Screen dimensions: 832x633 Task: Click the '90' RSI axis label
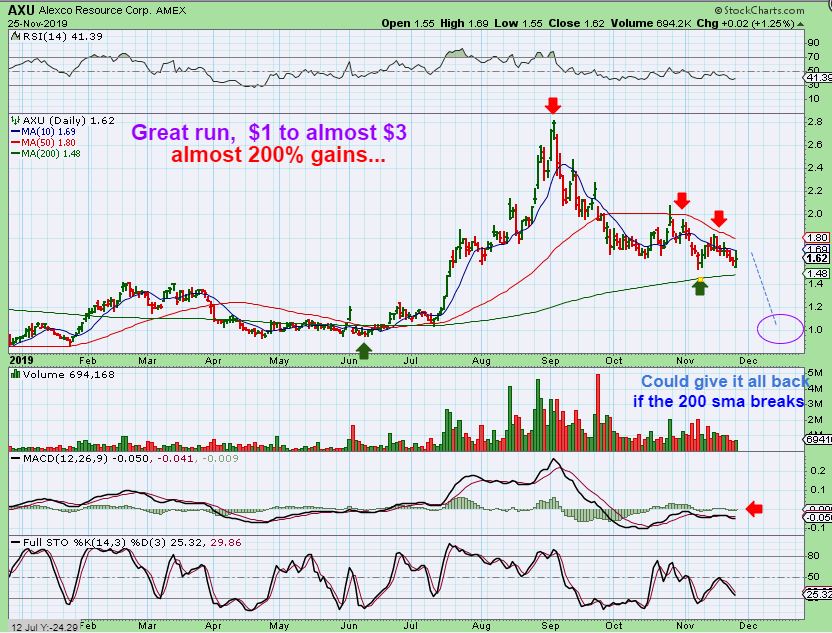tap(813, 43)
